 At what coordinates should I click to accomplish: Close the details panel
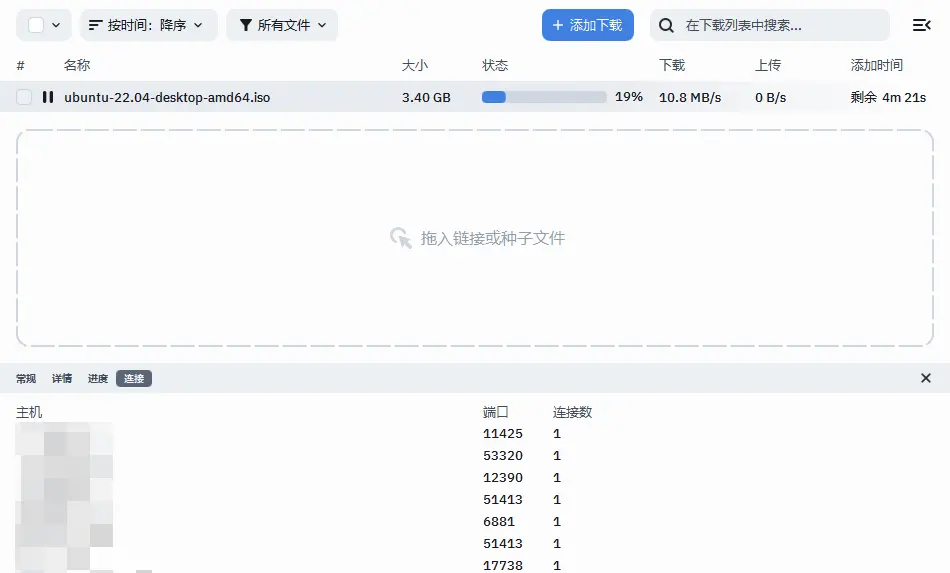(x=926, y=378)
